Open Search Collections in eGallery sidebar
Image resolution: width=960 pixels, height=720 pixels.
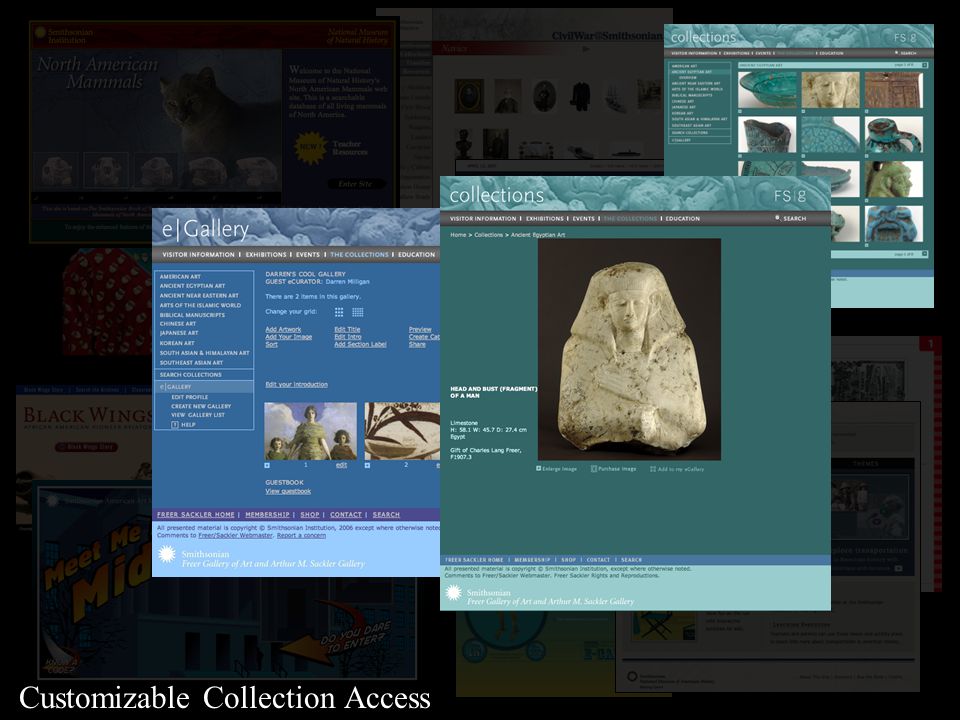(190, 375)
